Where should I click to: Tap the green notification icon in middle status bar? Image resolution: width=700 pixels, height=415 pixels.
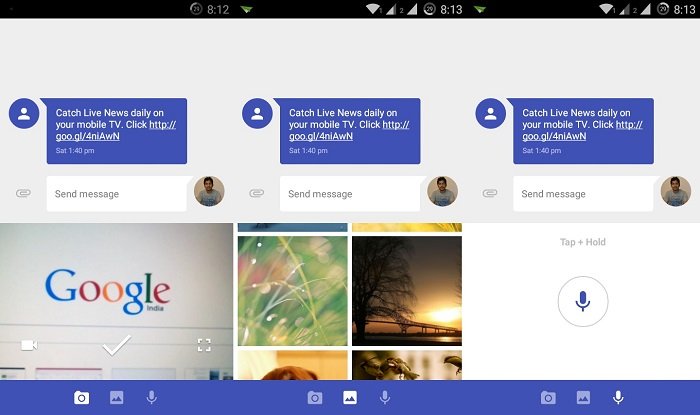(x=247, y=9)
